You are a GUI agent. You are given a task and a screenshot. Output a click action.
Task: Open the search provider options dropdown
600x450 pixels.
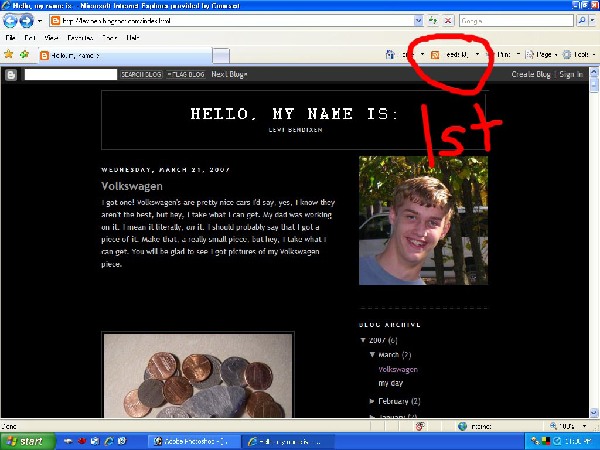tap(593, 21)
